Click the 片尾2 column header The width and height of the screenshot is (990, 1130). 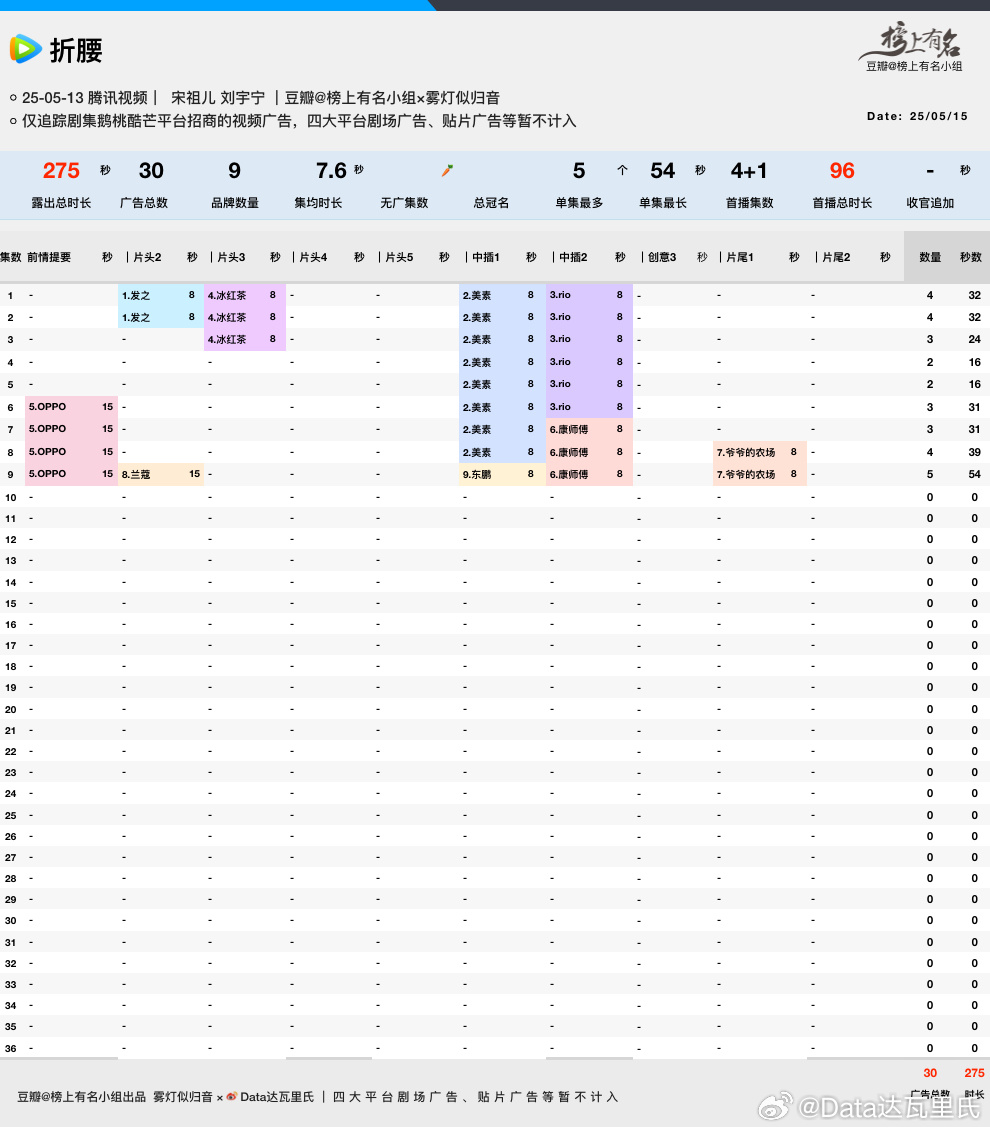[836, 257]
